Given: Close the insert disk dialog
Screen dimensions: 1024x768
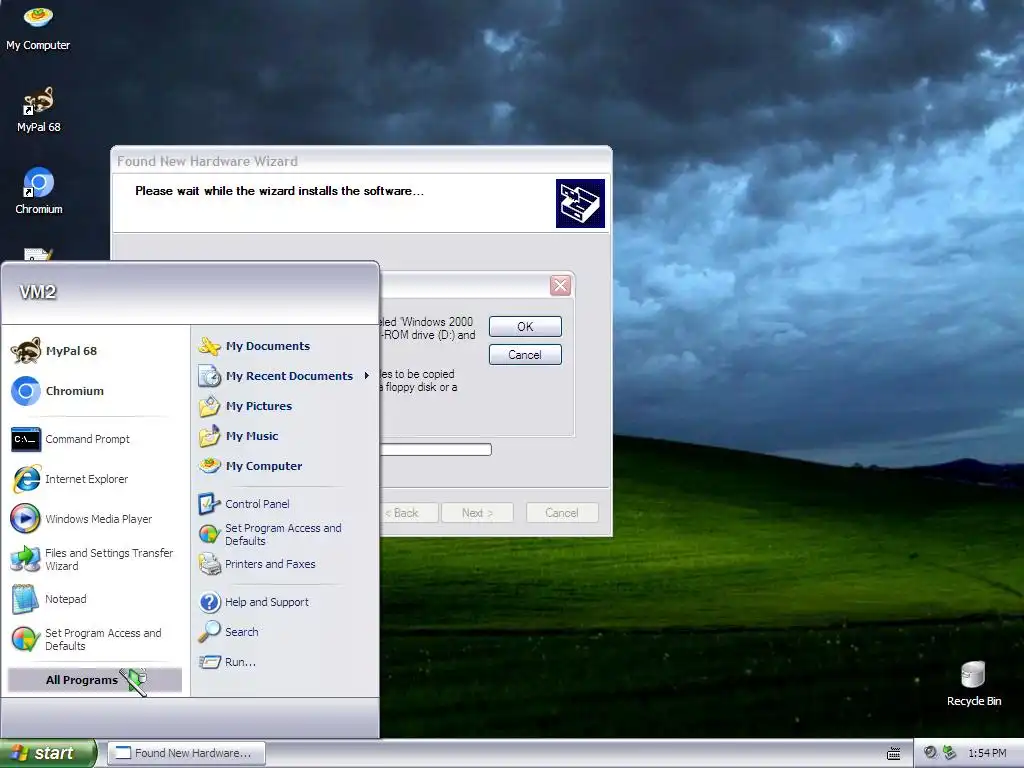Looking at the screenshot, I should click(560, 285).
